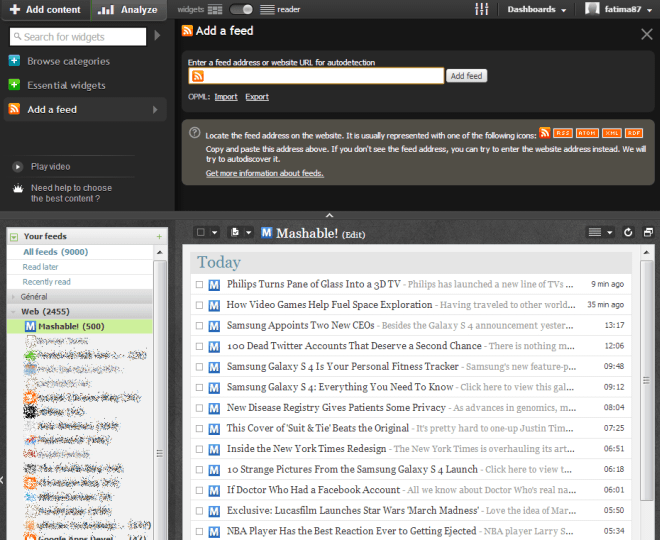Click the plus icon next to Your feeds
Screen dimensions: 660x540
point(159,236)
